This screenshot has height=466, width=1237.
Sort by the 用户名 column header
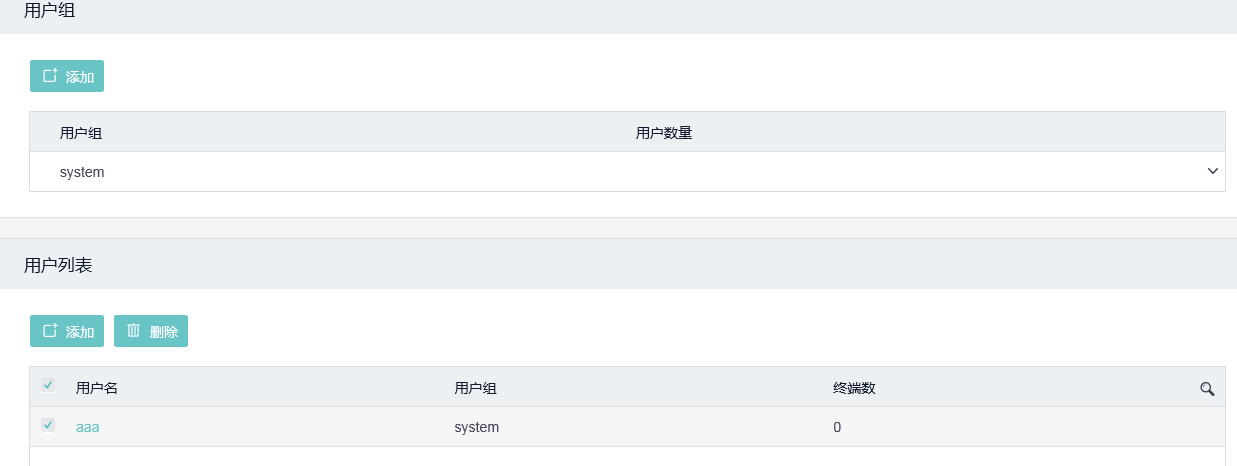coord(97,388)
